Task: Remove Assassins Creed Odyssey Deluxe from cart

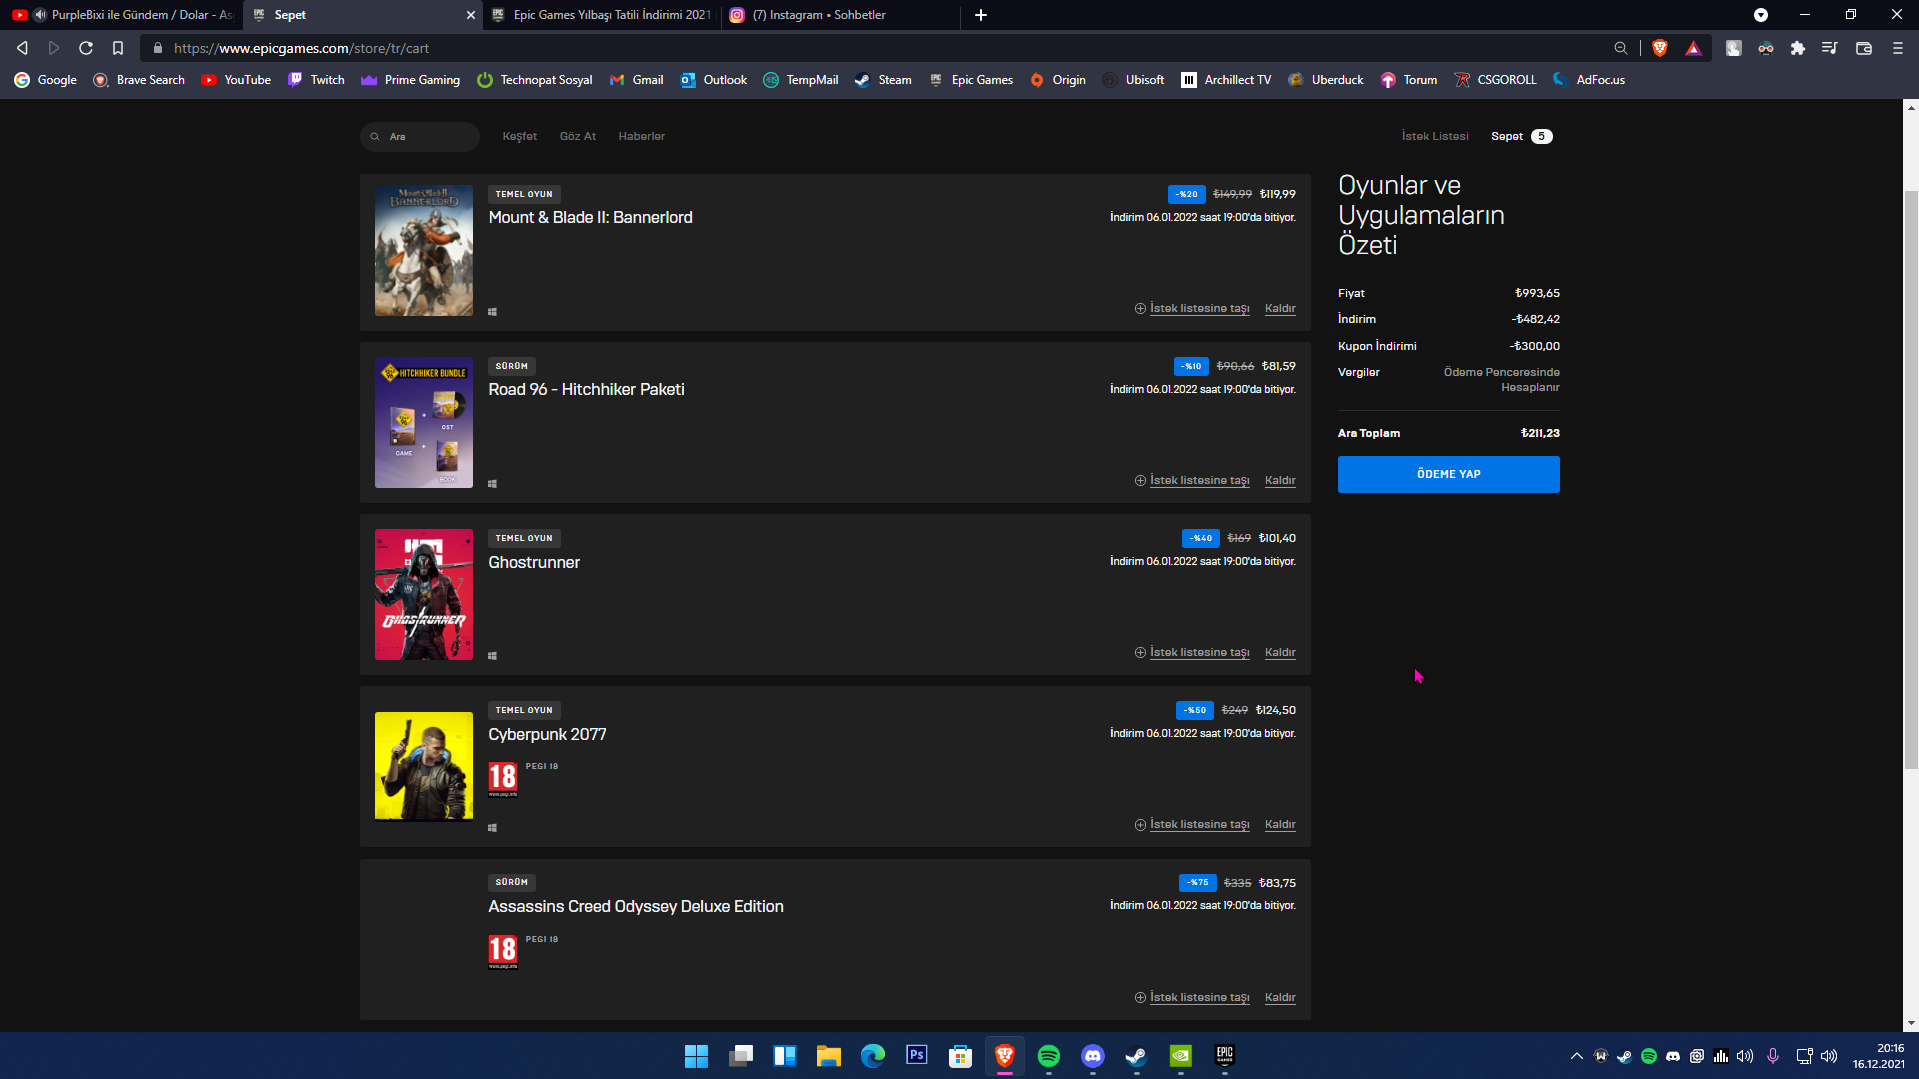Action: click(1280, 998)
